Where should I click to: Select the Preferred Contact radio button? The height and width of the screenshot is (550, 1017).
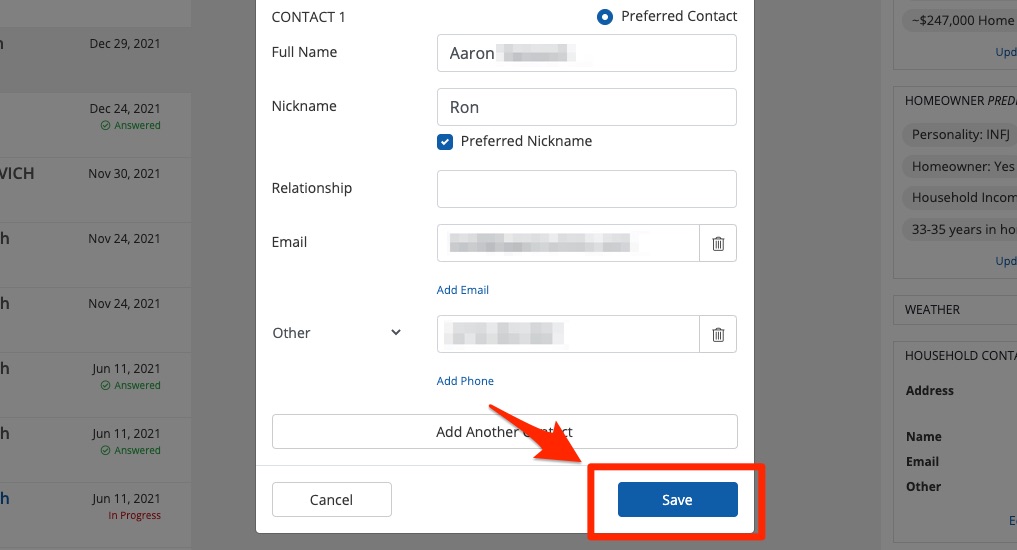point(604,17)
